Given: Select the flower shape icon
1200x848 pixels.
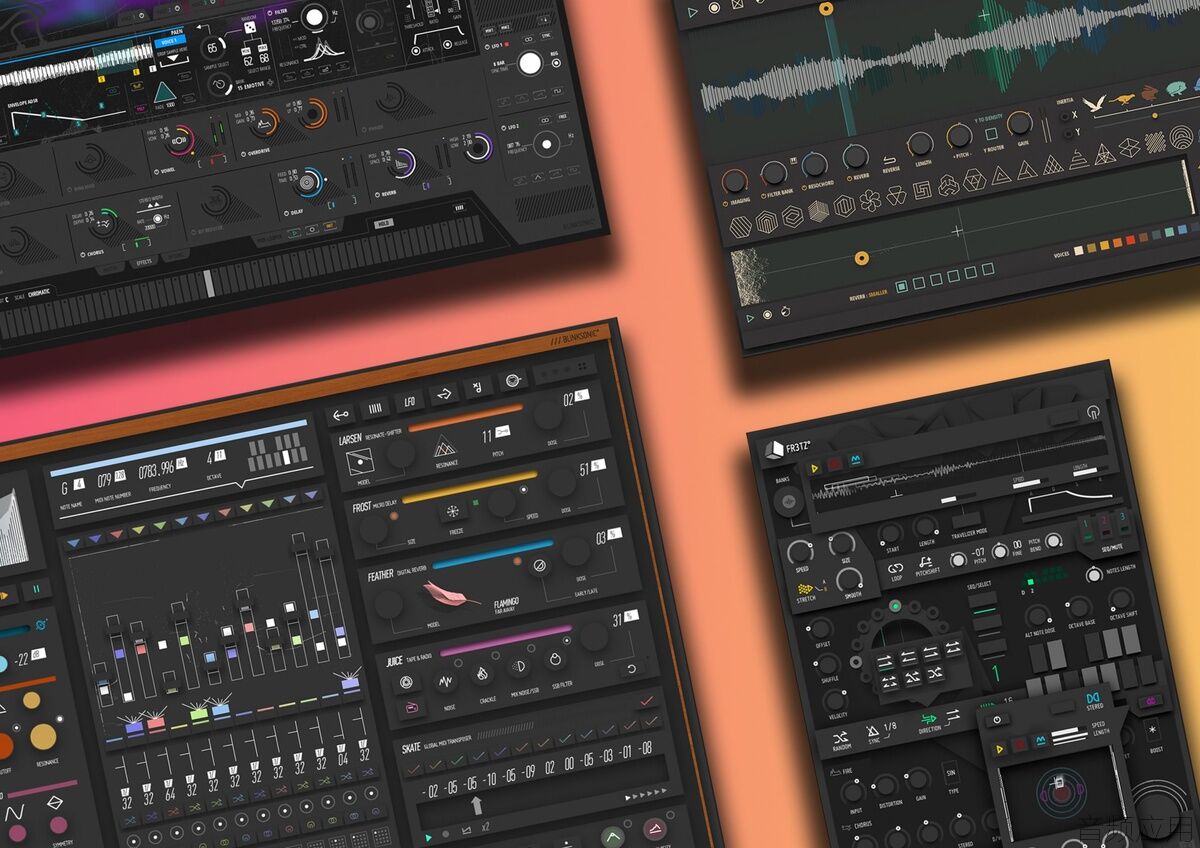Looking at the screenshot, I should [x=870, y=200].
